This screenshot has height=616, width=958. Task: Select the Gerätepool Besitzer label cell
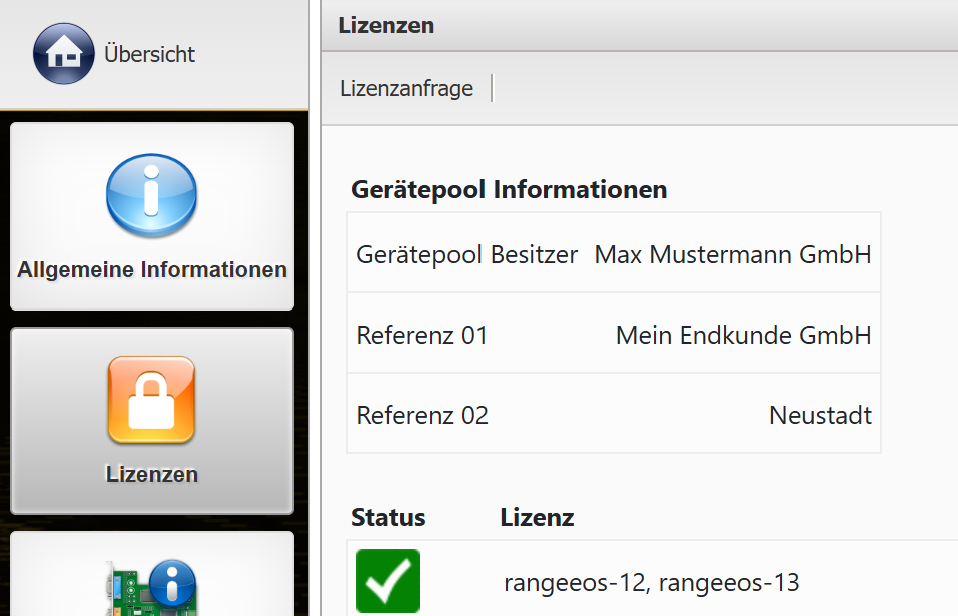coord(467,254)
